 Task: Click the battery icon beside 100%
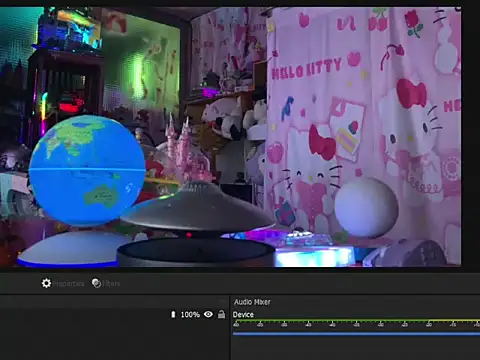click(x=173, y=314)
